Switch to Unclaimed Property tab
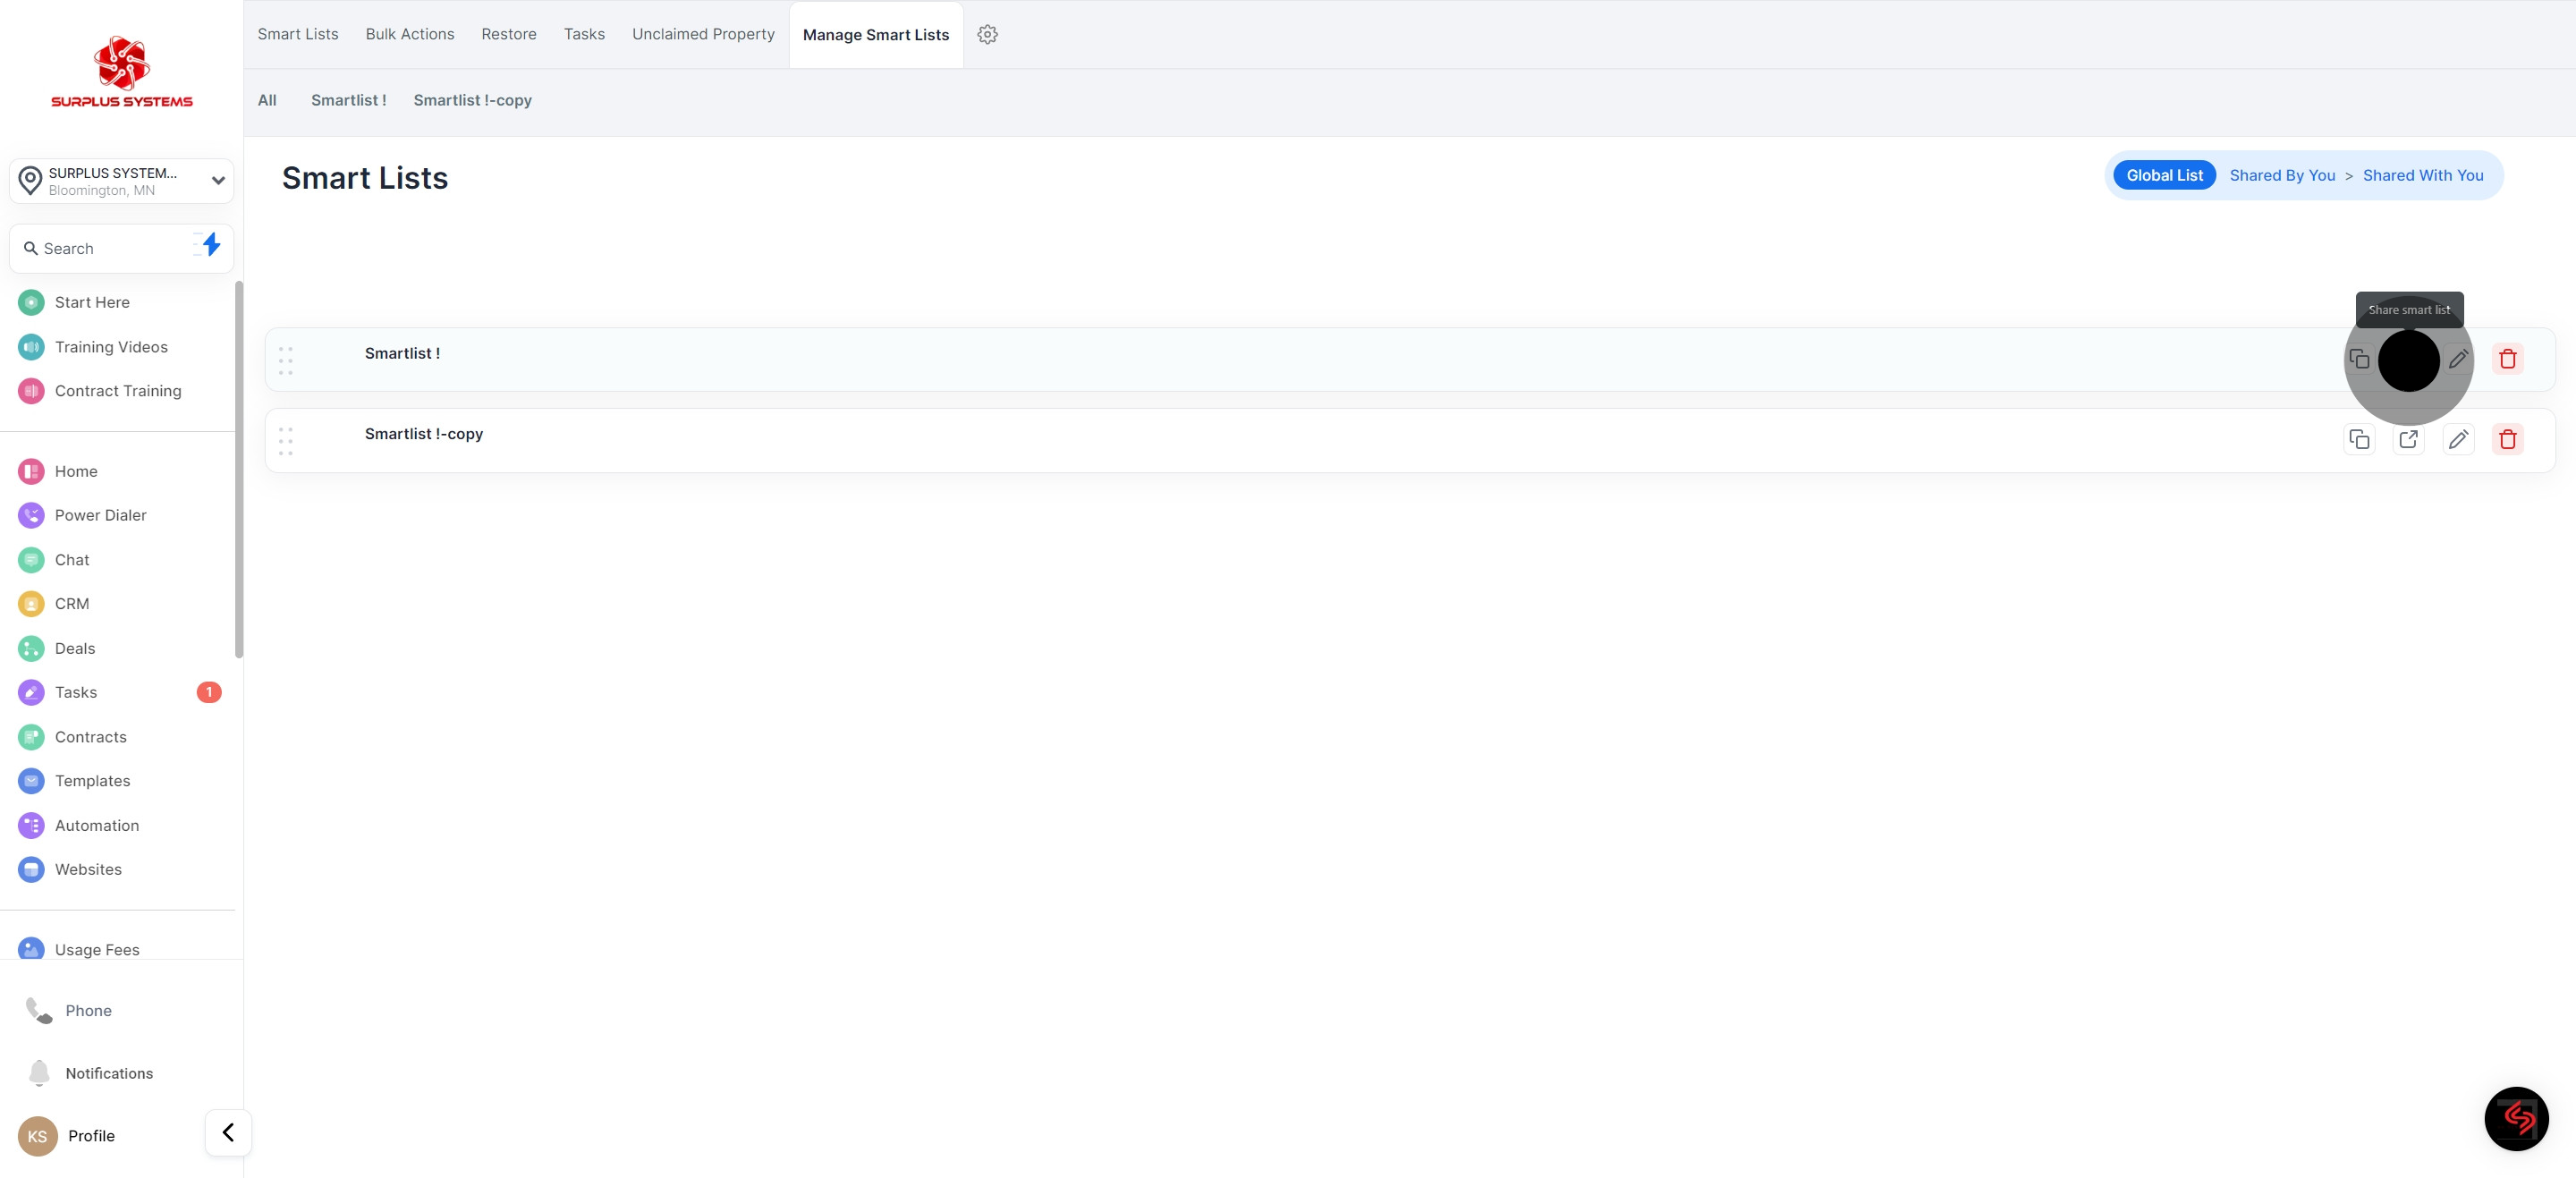 point(703,35)
